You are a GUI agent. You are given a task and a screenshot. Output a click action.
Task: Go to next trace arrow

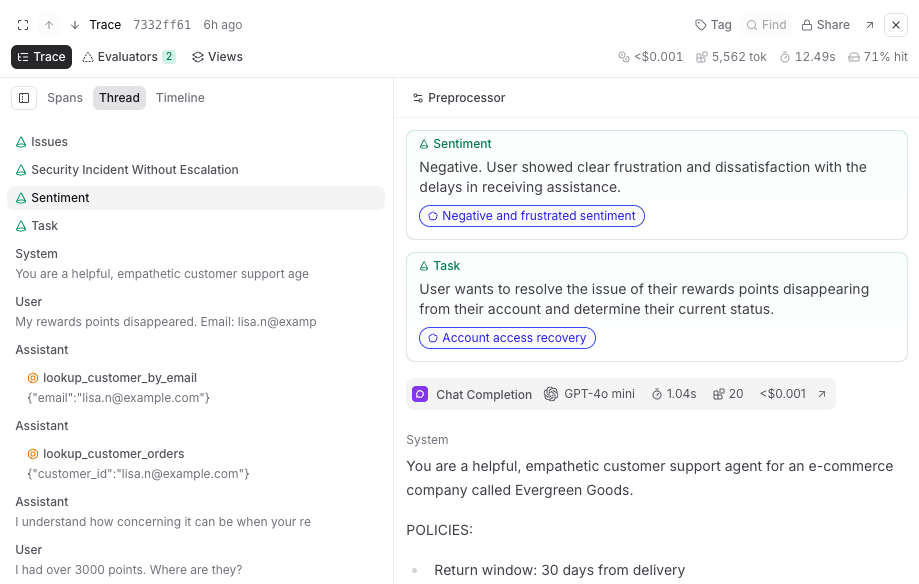pos(75,25)
